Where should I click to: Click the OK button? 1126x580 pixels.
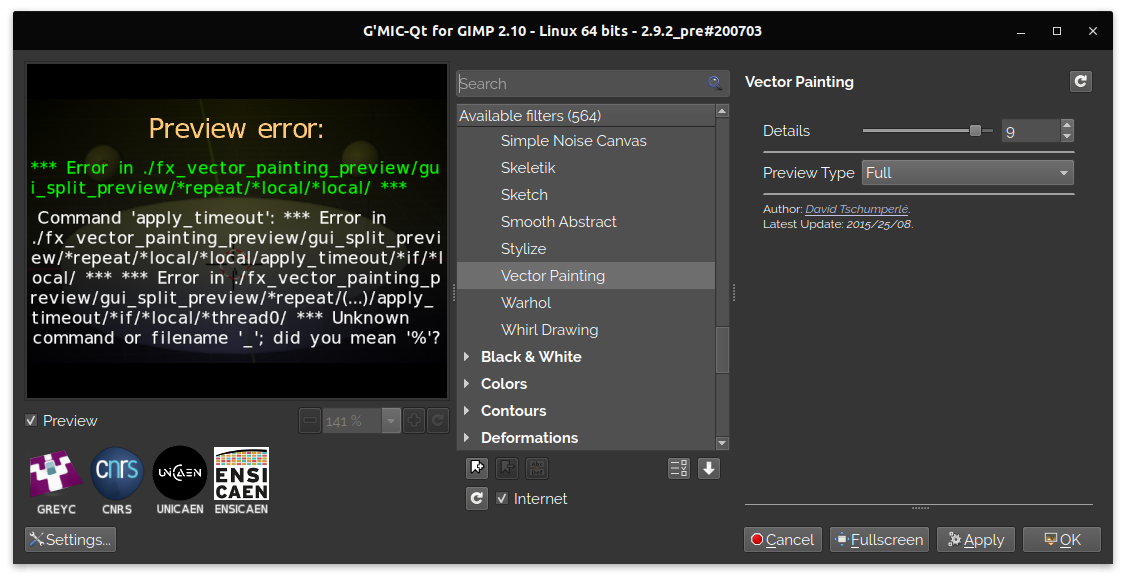1062,540
